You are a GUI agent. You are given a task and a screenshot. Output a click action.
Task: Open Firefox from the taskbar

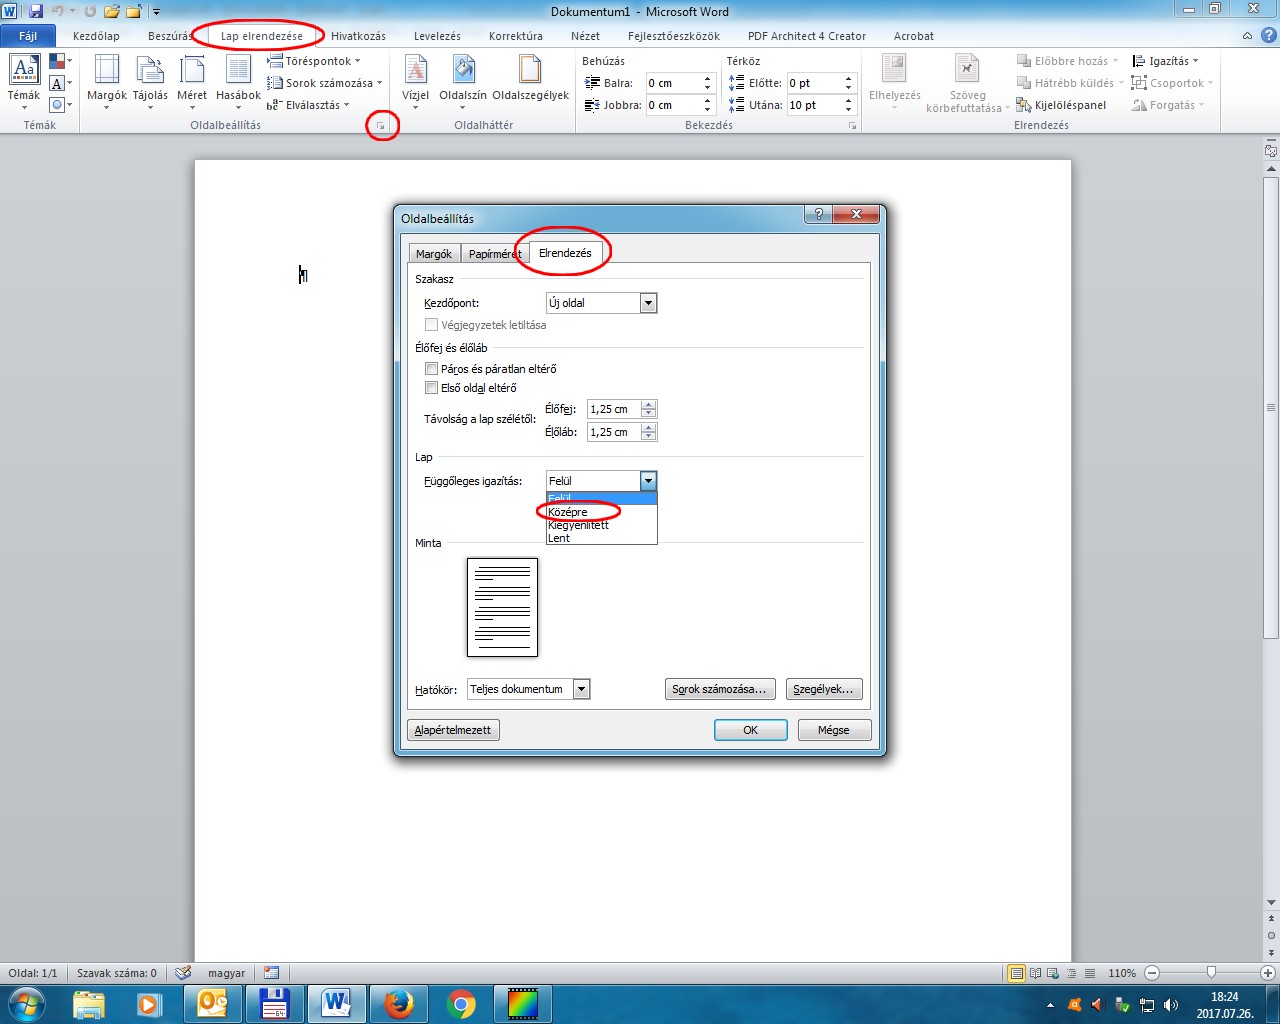tap(399, 1004)
